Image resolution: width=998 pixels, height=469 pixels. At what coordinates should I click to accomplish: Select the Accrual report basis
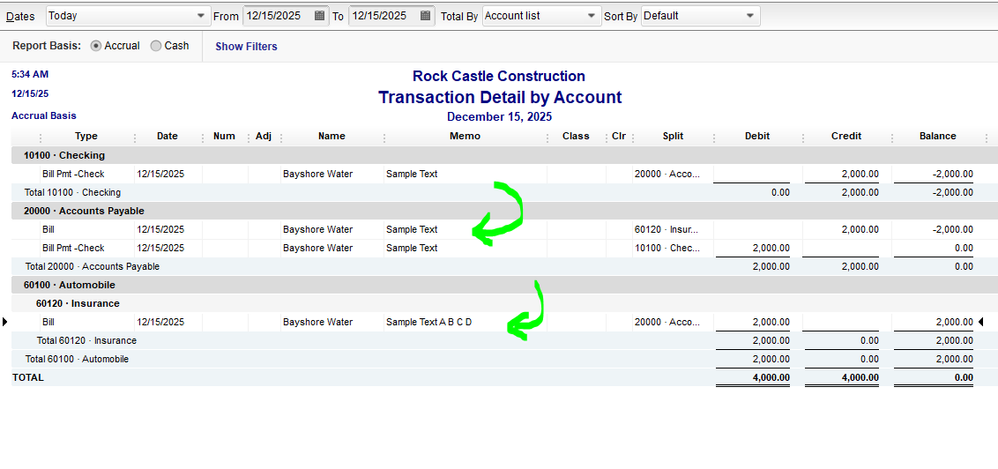(x=96, y=46)
